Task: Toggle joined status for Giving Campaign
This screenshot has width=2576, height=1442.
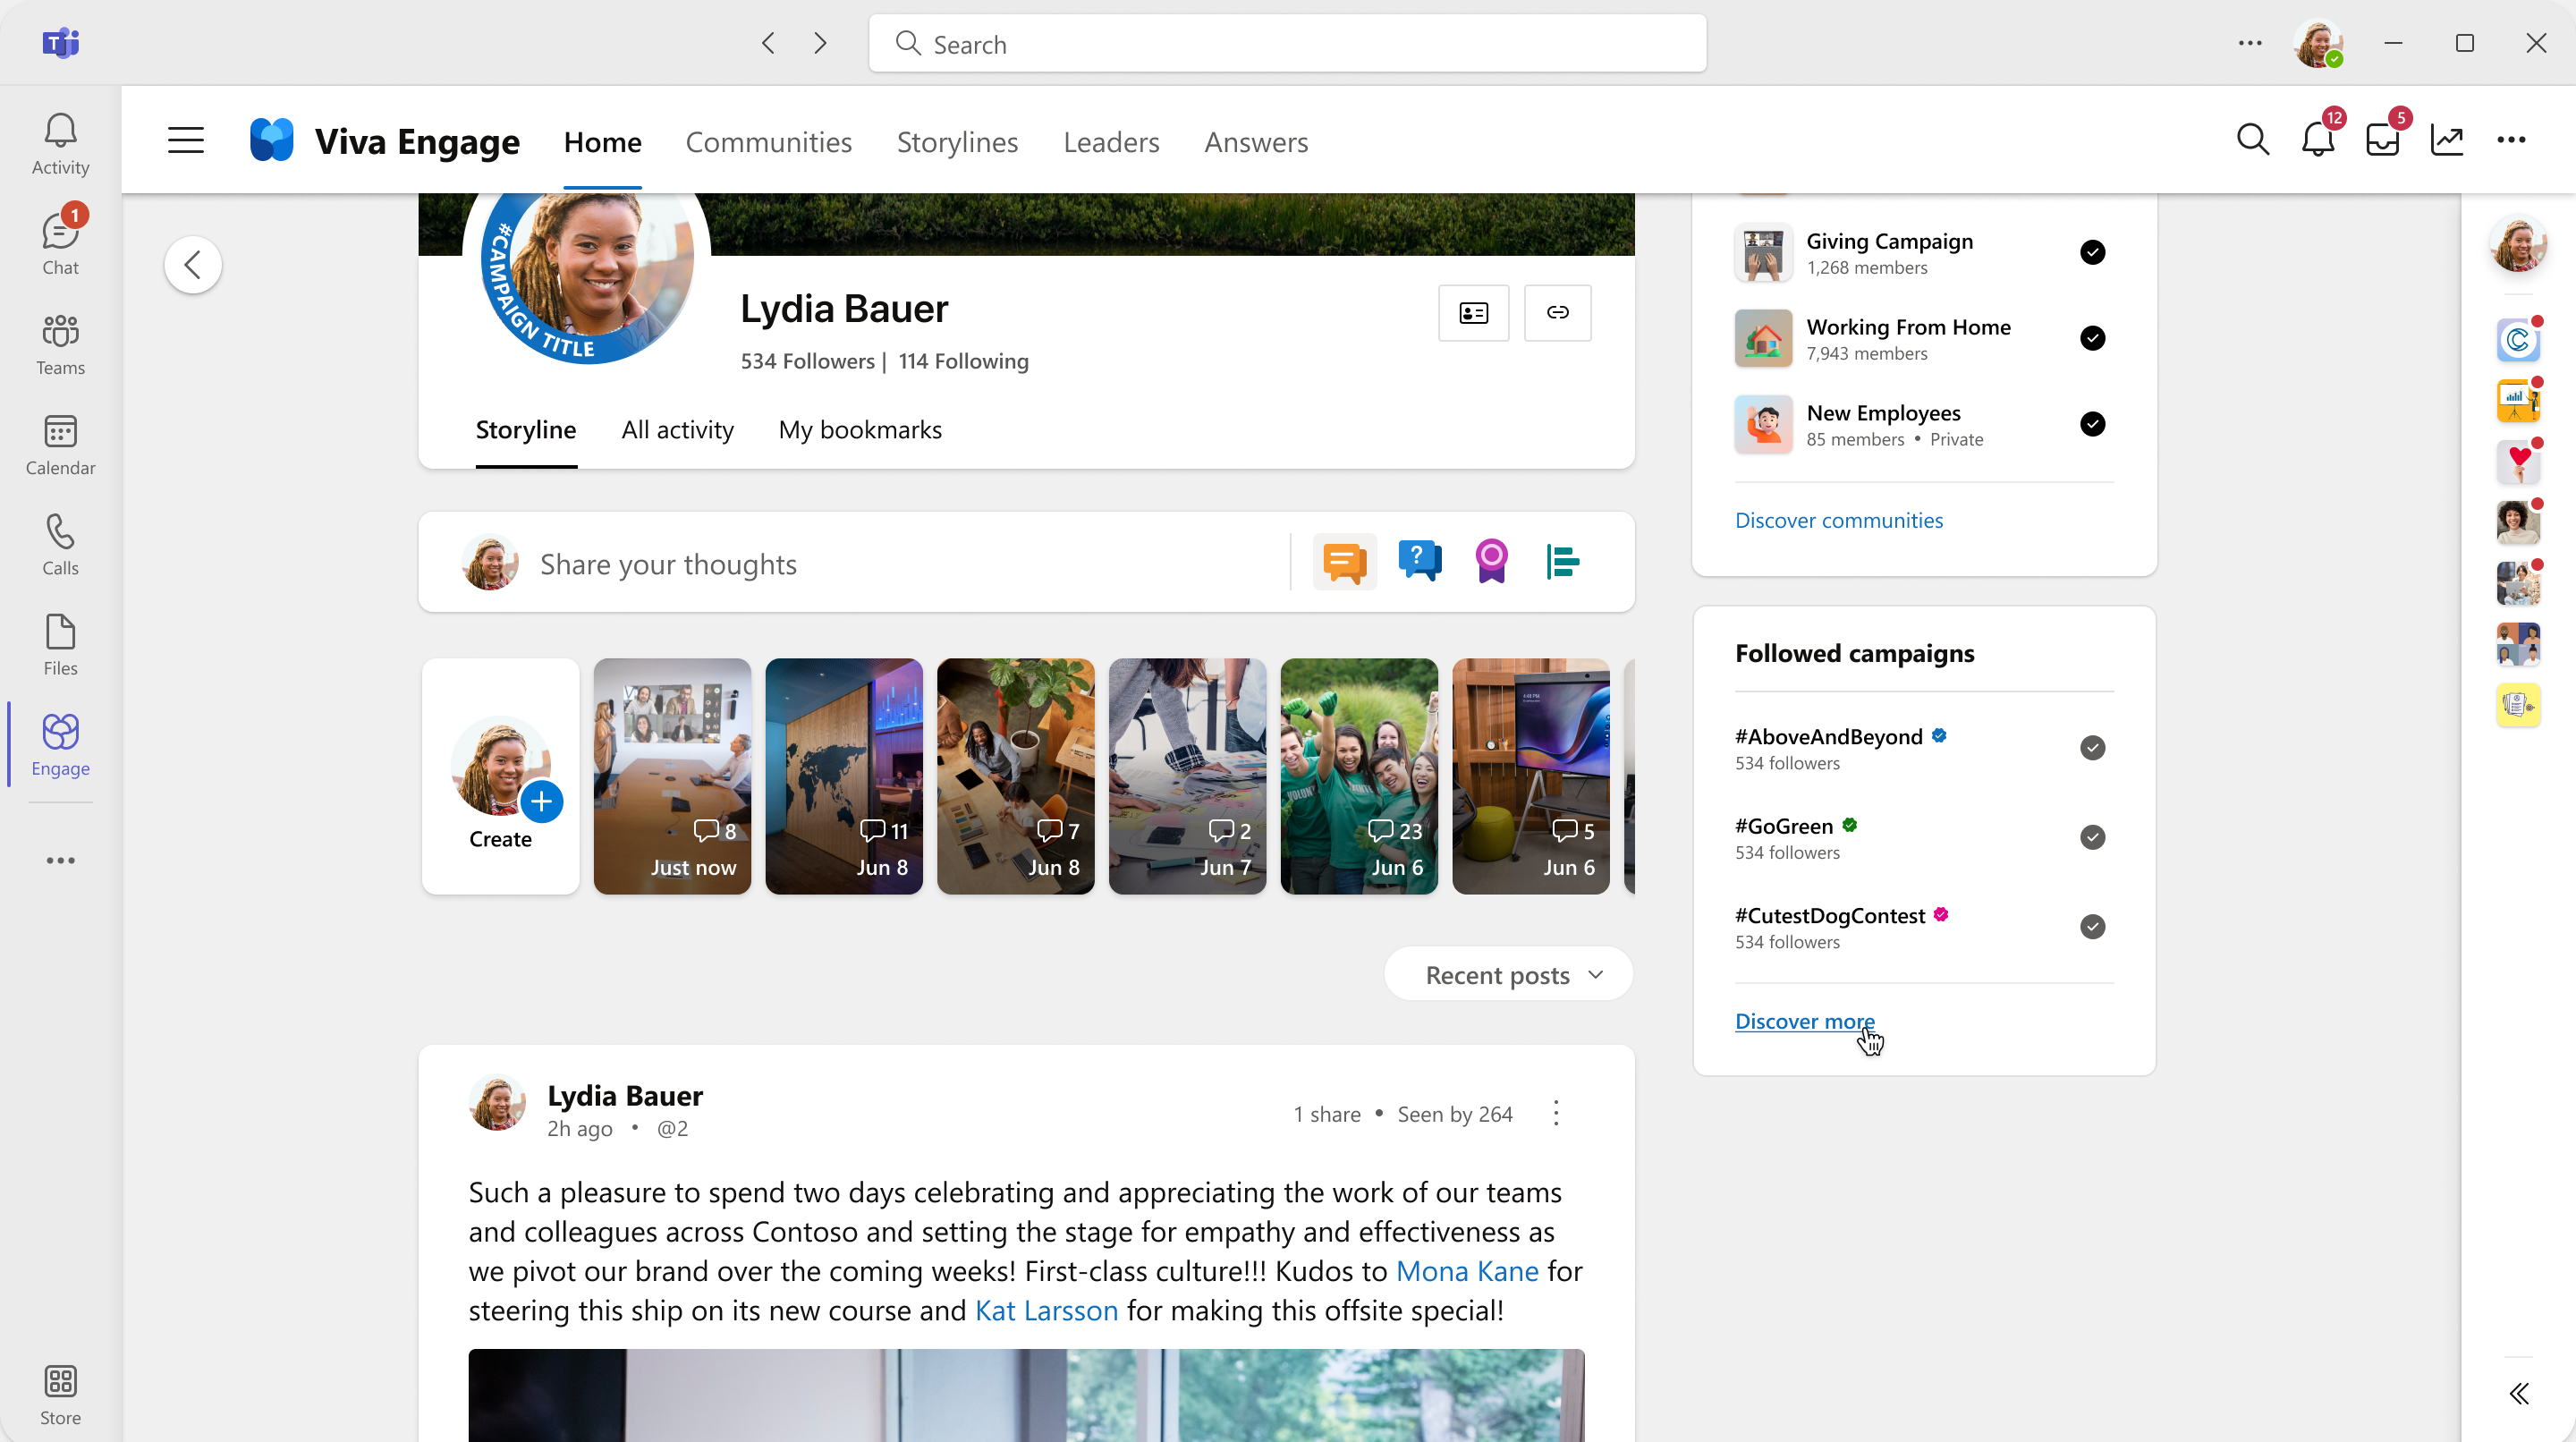Action: click(x=2093, y=253)
